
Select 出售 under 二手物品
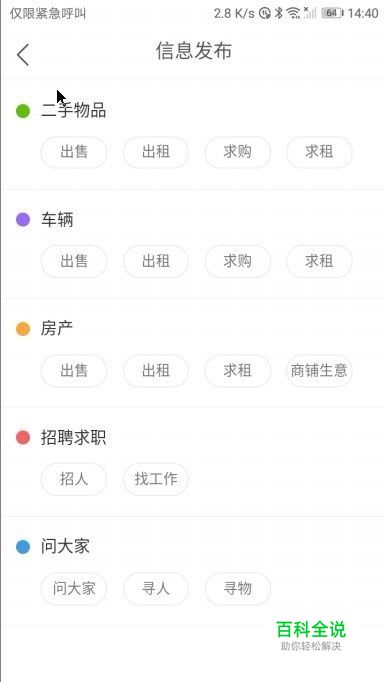click(x=74, y=152)
